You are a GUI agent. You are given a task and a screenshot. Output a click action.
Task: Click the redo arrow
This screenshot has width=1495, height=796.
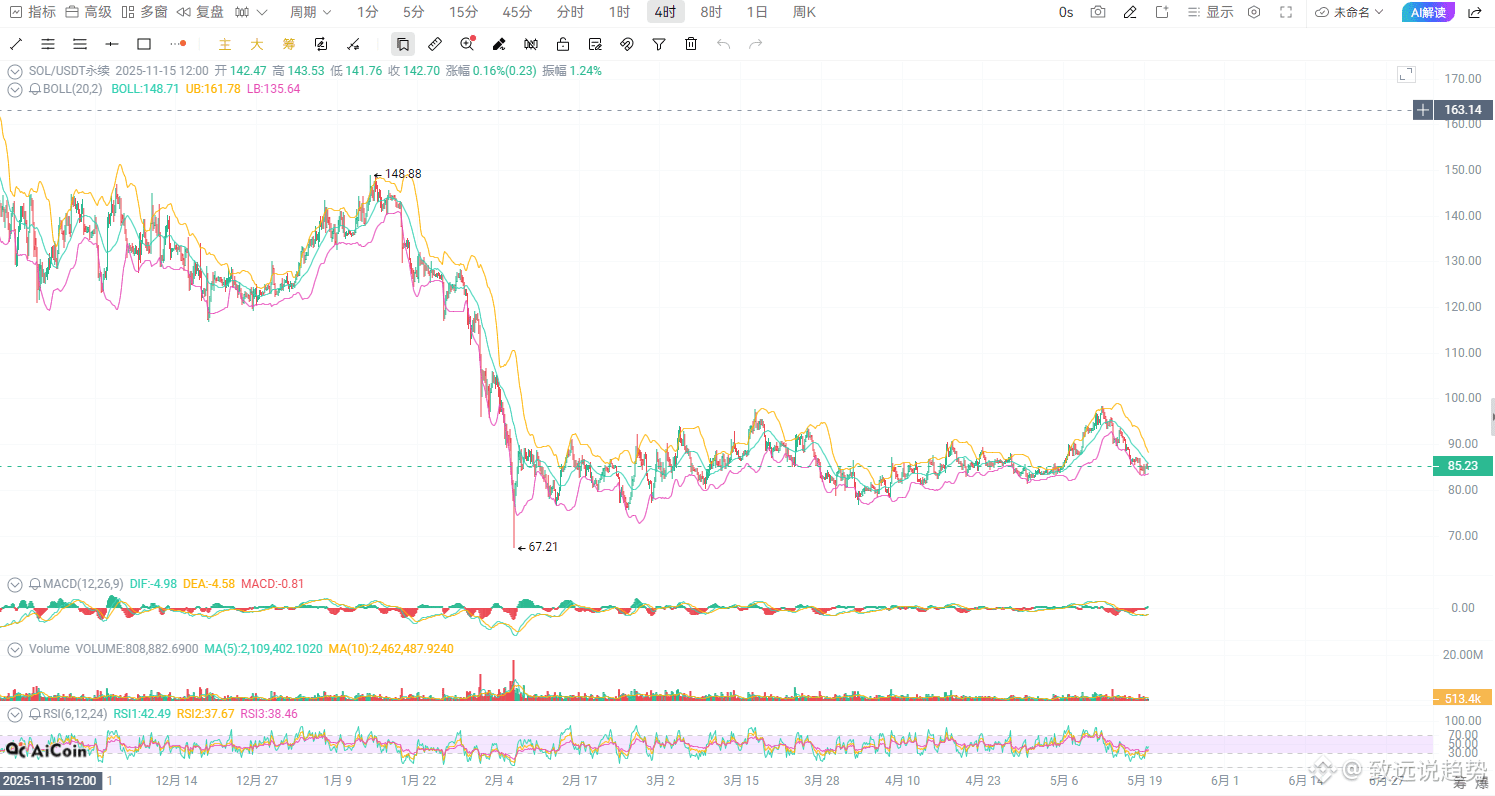coord(756,44)
